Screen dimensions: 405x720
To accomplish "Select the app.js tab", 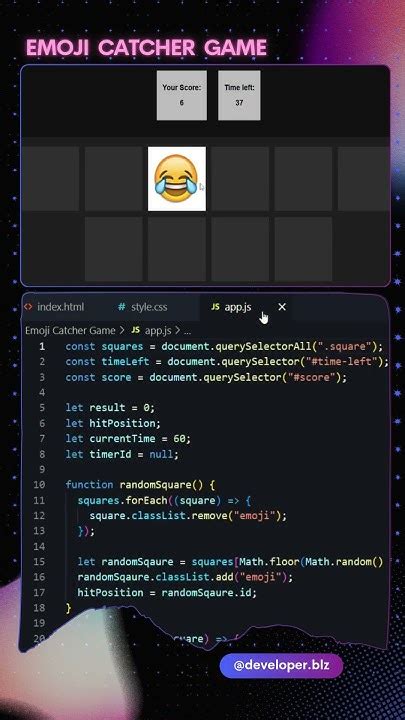I will pos(238,307).
